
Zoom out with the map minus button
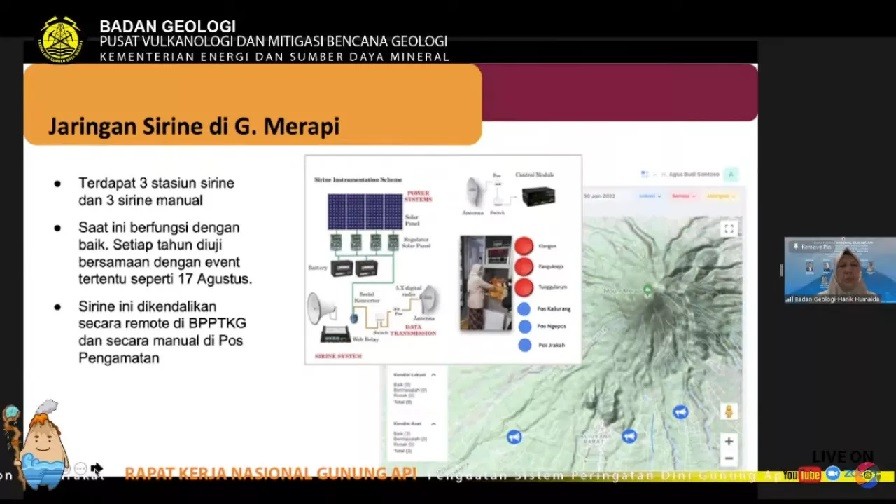729,458
